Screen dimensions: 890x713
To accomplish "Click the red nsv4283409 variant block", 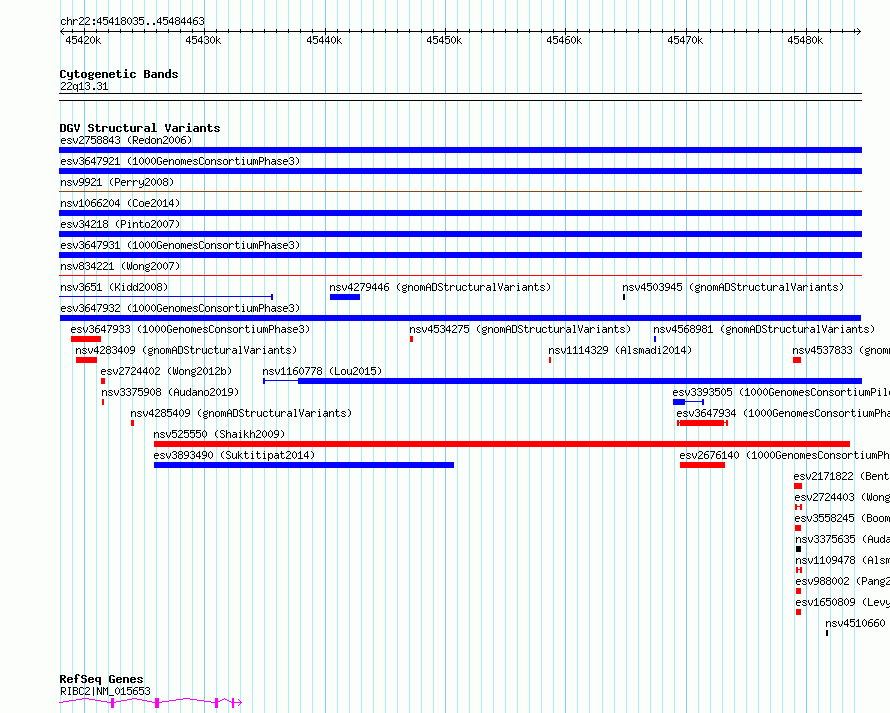I will [86, 360].
